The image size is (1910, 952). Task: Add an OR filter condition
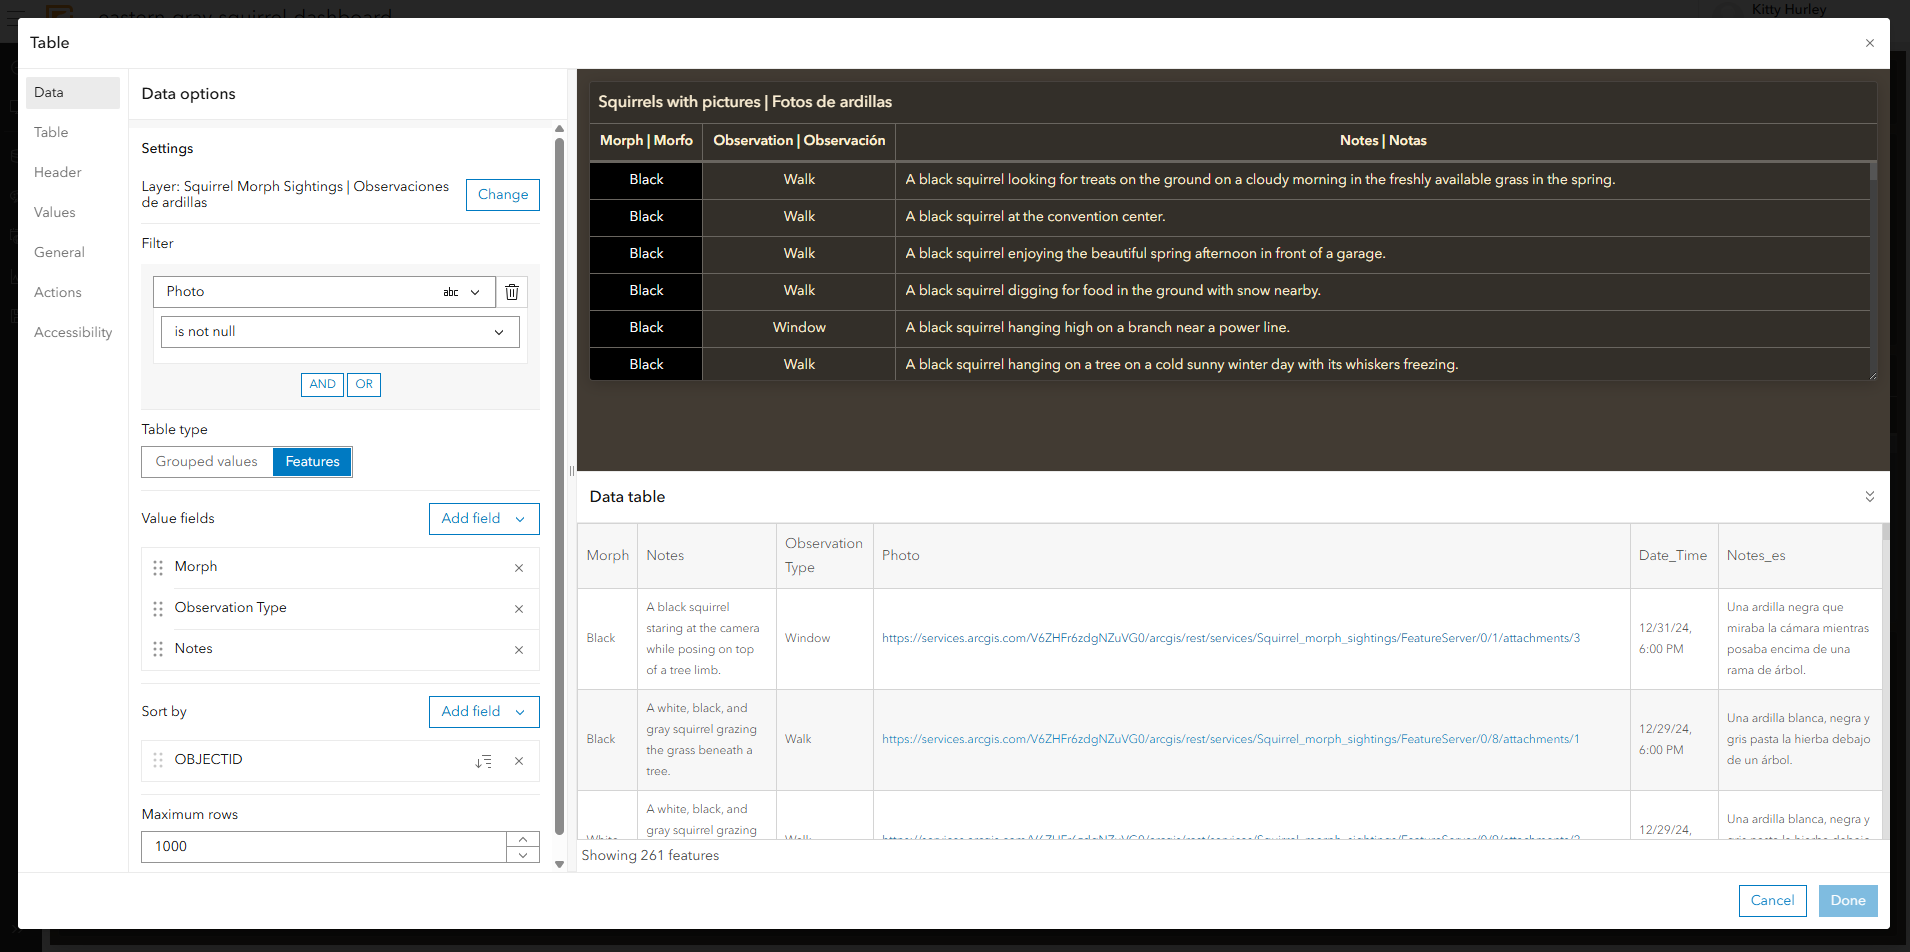click(364, 385)
